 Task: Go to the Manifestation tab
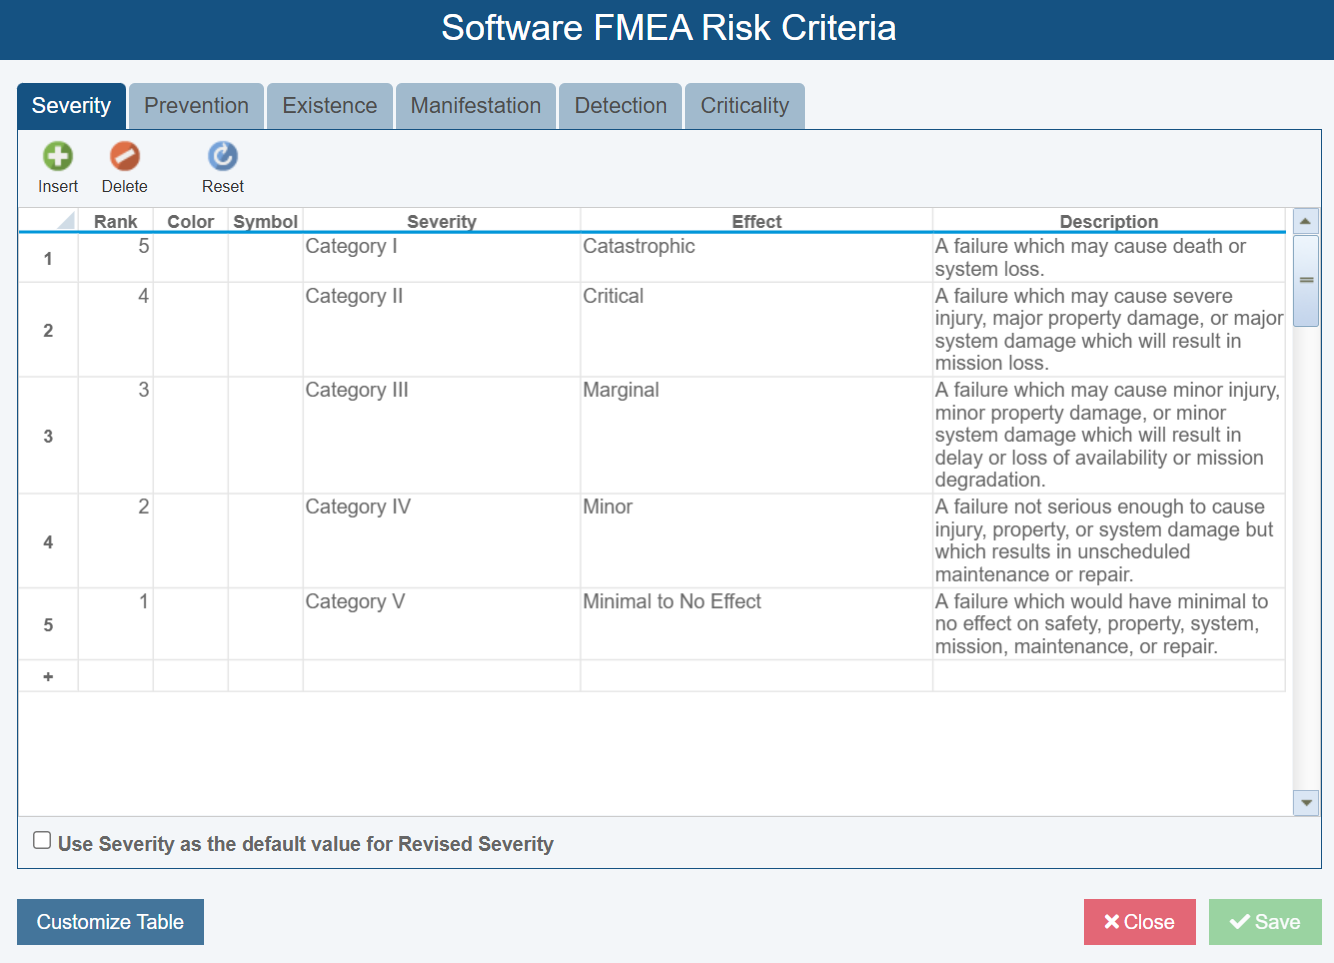[x=476, y=106]
